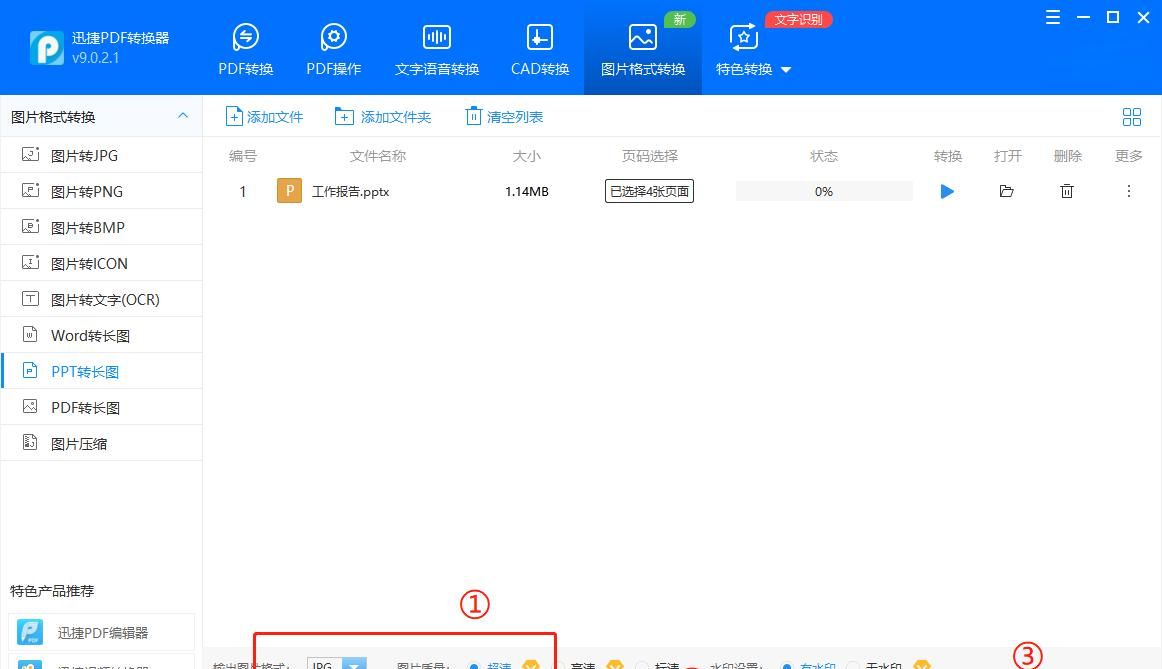Image resolution: width=1162 pixels, height=669 pixels.
Task: Open the 文字语音转换 tool
Action: (x=436, y=47)
